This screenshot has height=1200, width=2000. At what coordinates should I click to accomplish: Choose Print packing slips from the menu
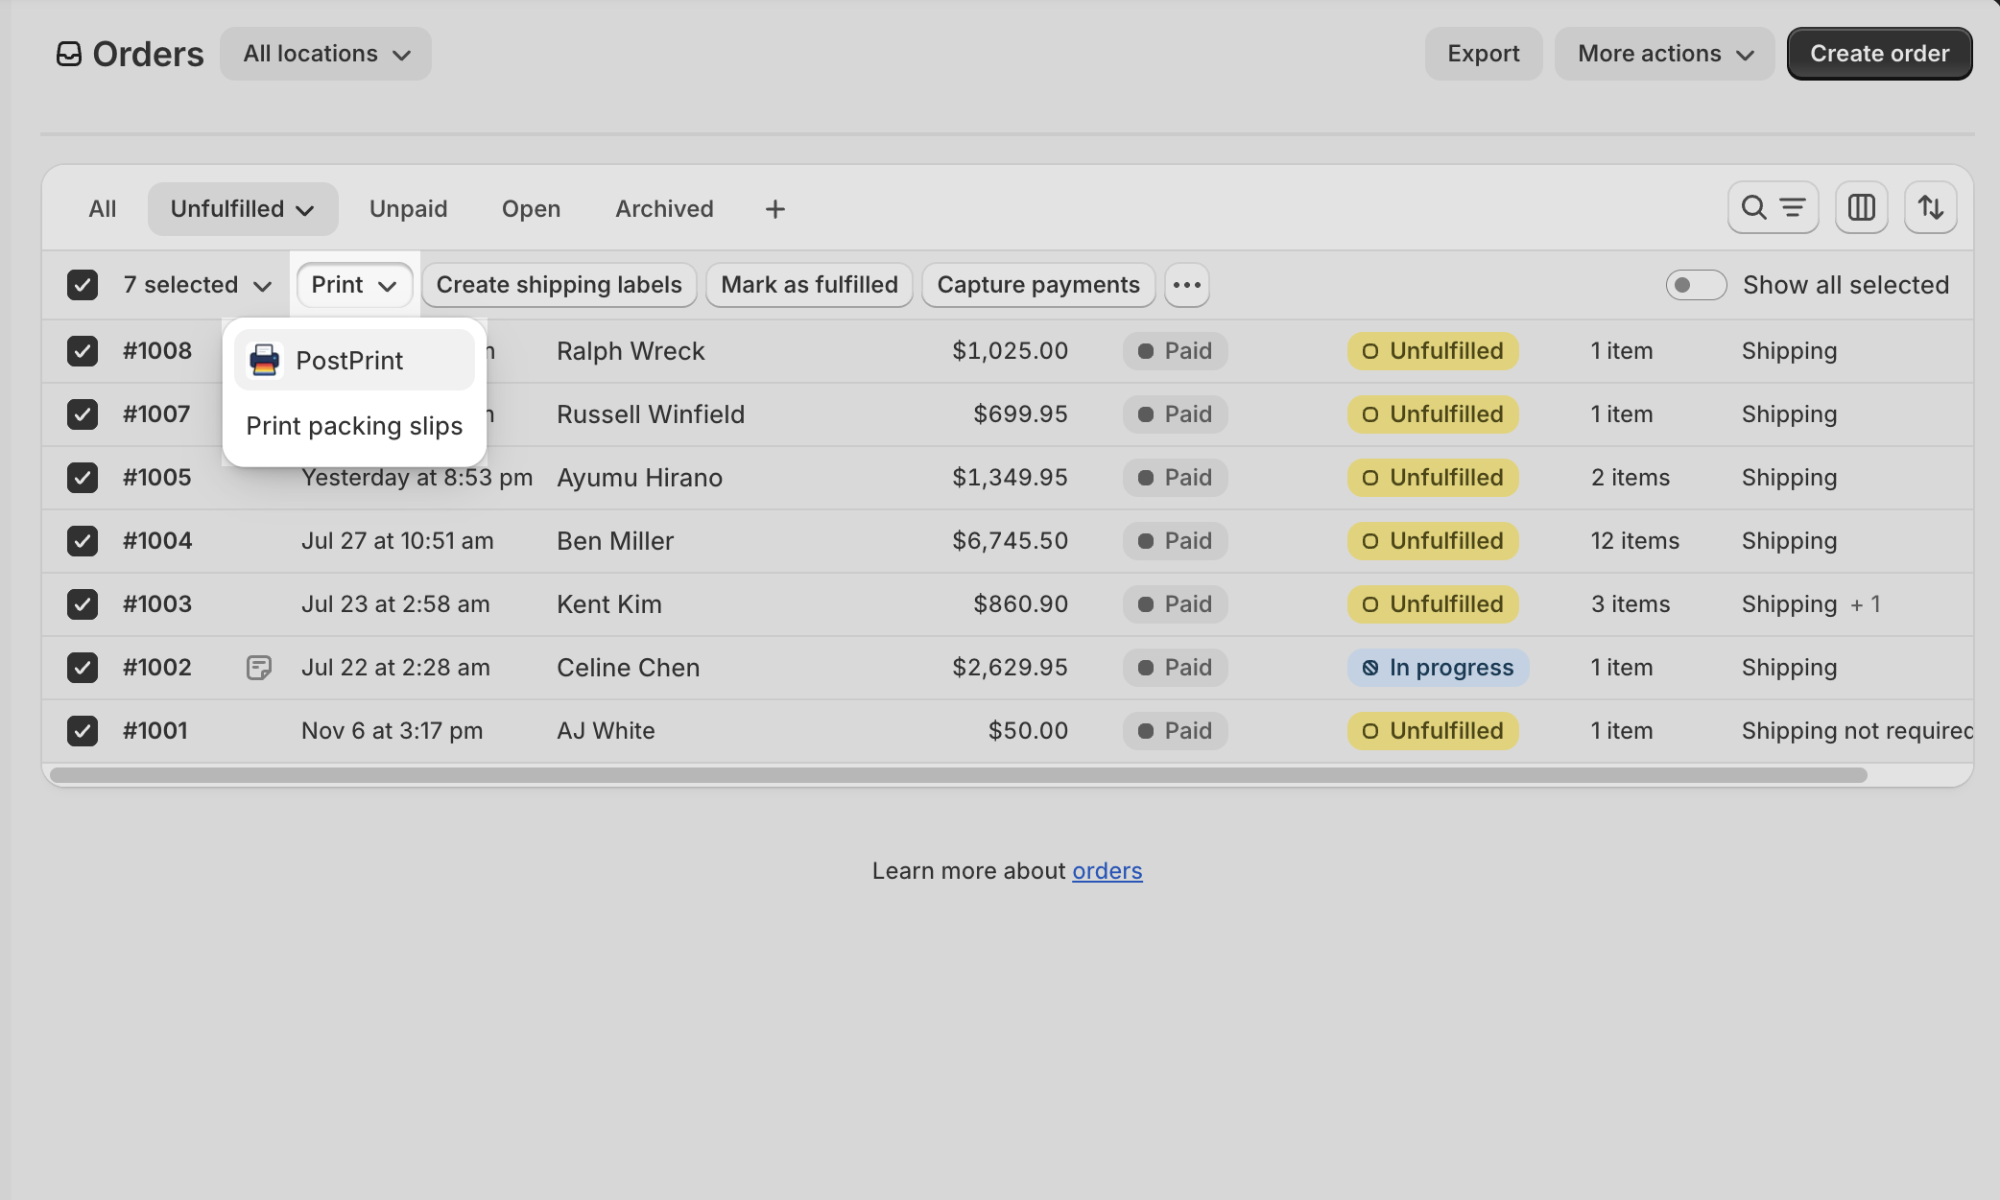(354, 426)
